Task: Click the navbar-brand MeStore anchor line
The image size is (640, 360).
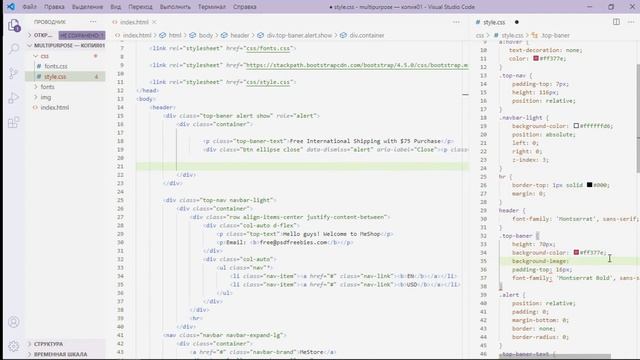Action: coord(263,352)
